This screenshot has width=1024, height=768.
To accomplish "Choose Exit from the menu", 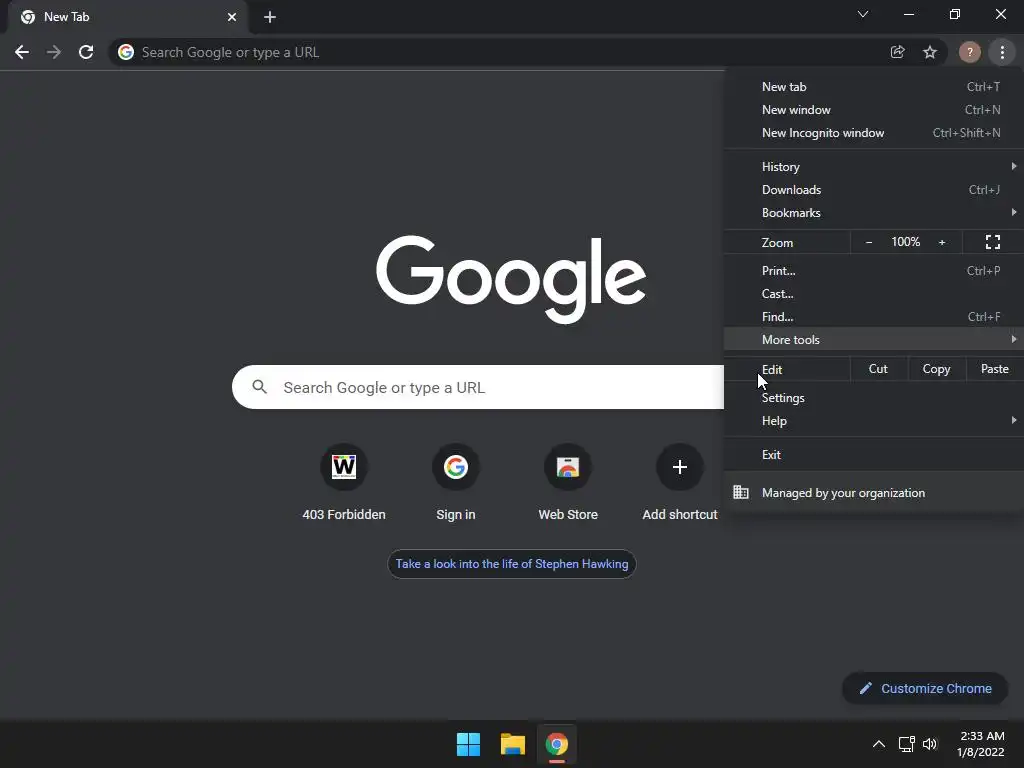I will pos(874,455).
